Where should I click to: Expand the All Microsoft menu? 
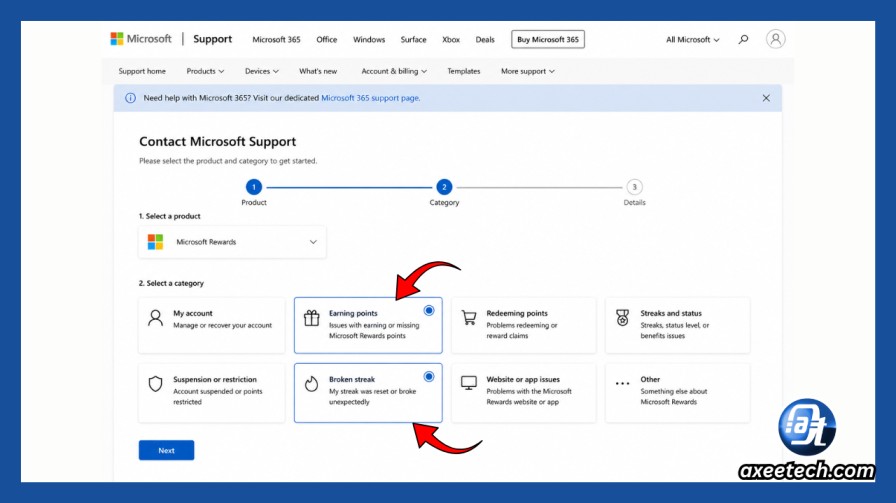(x=692, y=39)
